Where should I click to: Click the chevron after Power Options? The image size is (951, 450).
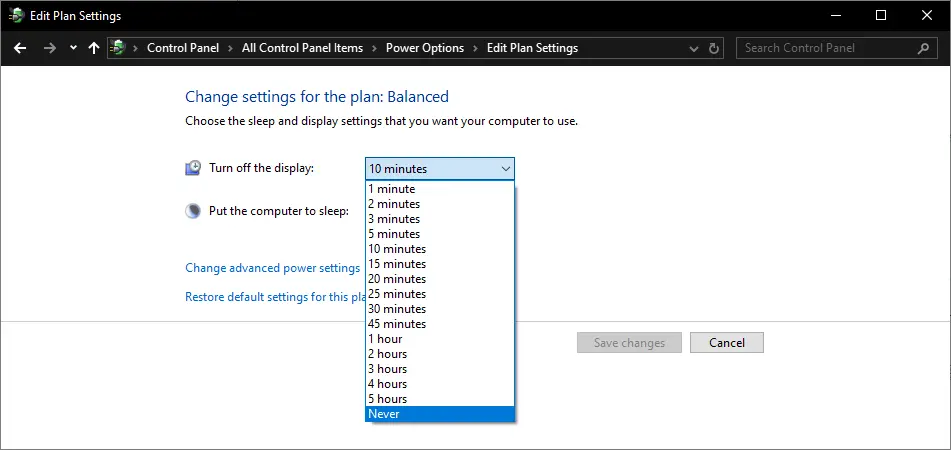click(476, 48)
